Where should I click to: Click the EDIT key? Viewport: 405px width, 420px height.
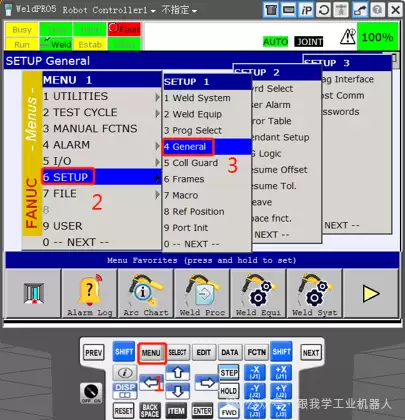point(203,353)
